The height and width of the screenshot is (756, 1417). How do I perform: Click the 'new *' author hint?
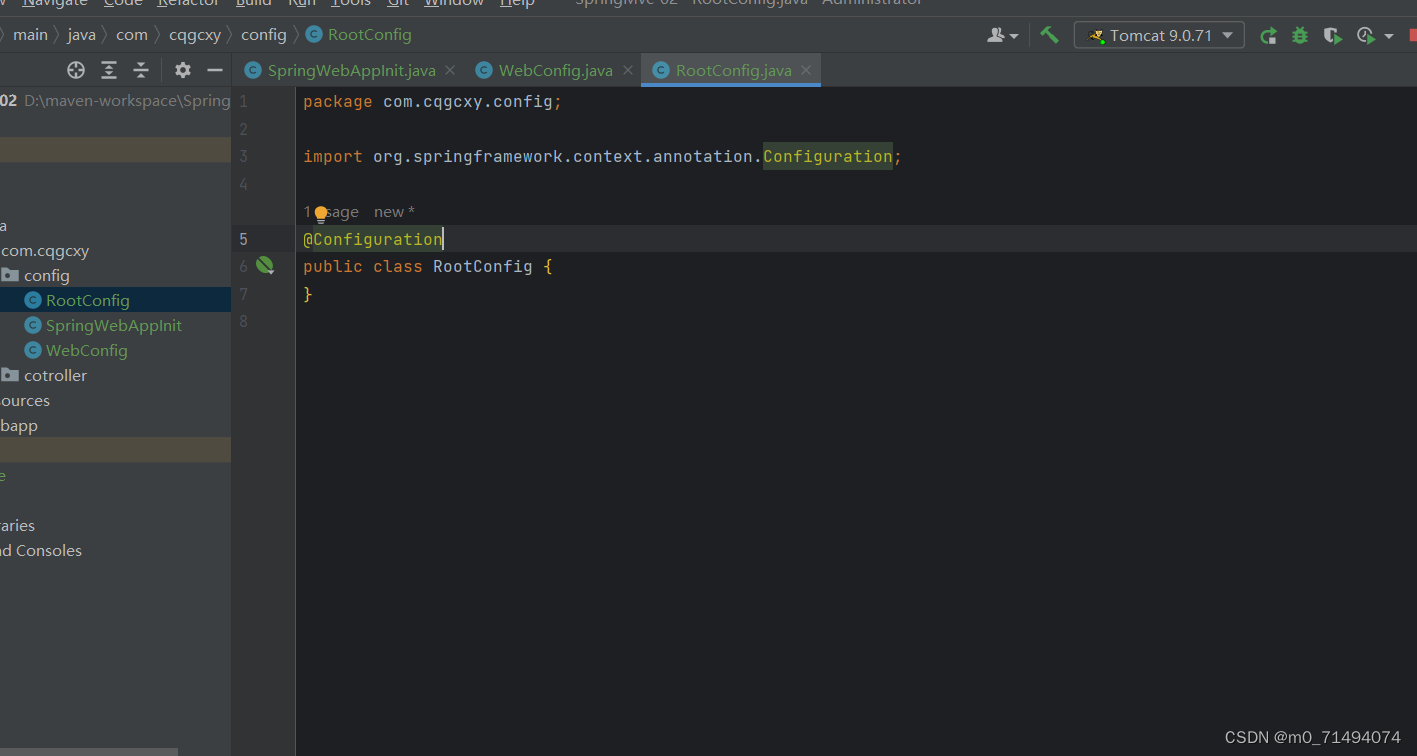394,212
